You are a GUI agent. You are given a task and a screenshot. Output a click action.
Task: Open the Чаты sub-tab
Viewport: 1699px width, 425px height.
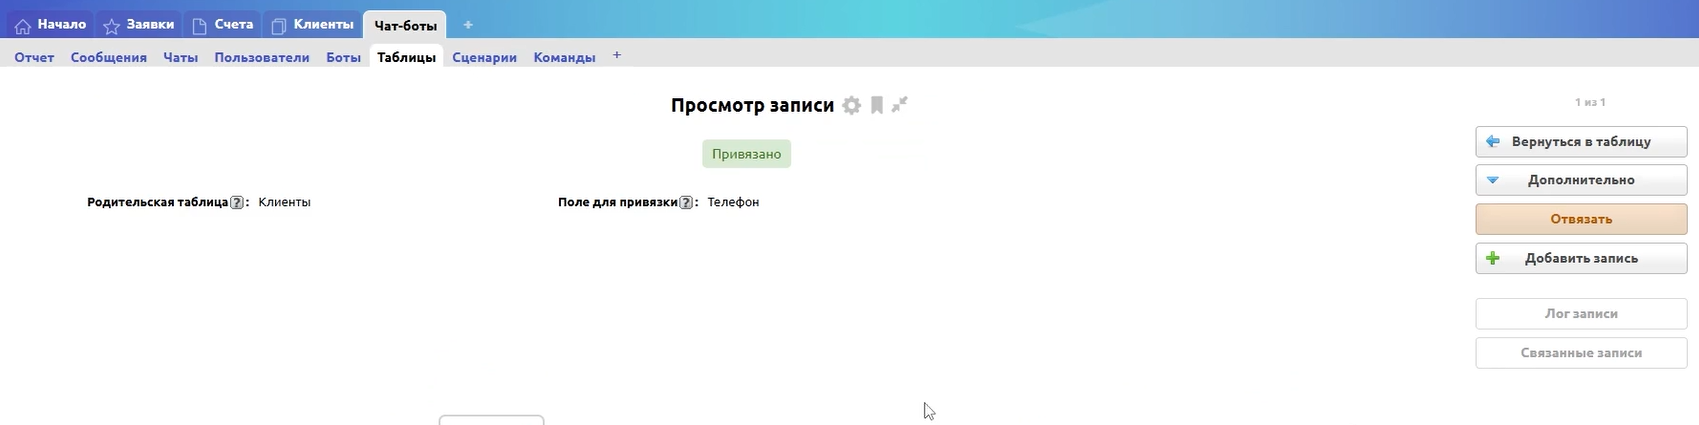(x=180, y=57)
